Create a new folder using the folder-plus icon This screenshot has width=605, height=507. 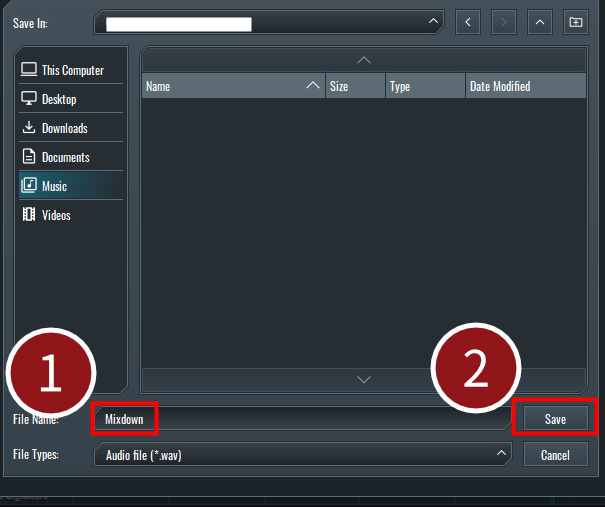coord(575,21)
